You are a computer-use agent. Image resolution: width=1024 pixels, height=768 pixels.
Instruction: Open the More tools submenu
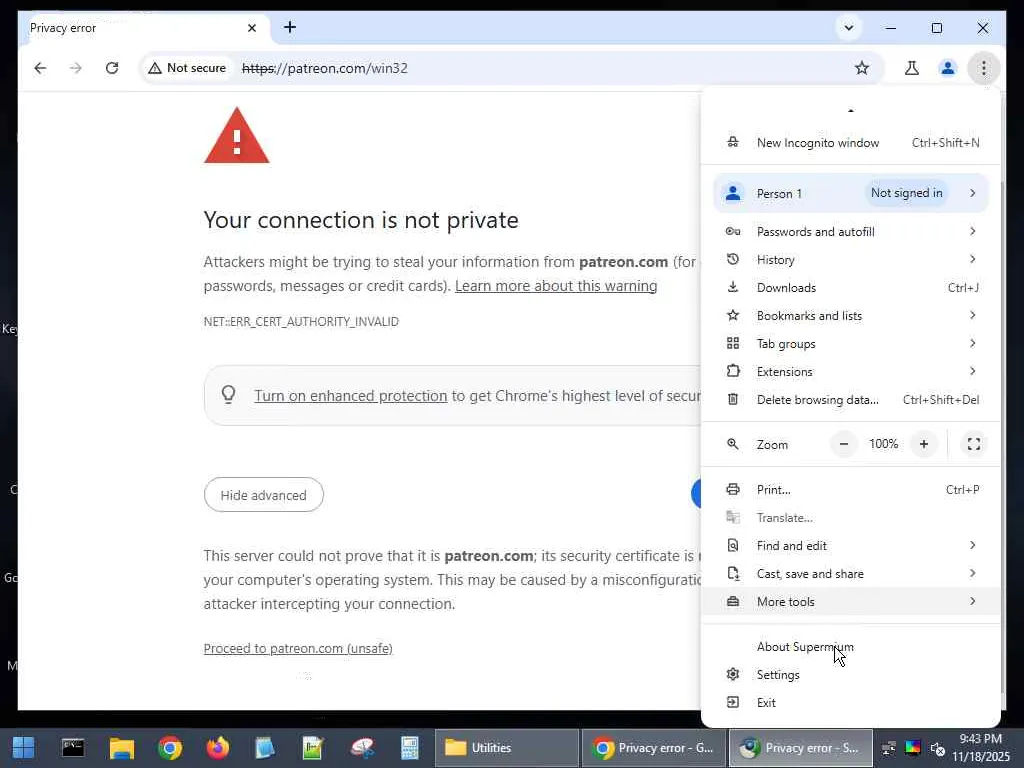coord(850,601)
